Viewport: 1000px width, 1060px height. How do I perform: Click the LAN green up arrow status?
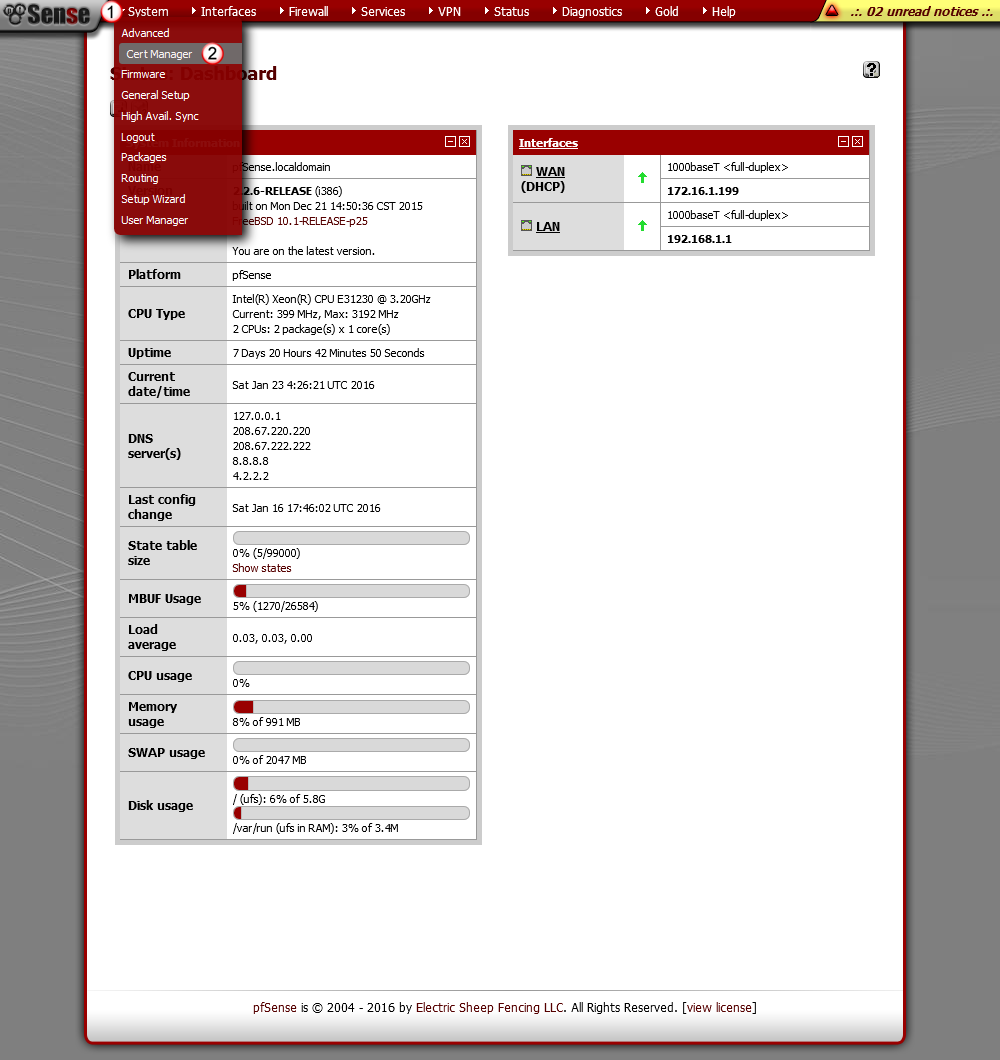[642, 226]
